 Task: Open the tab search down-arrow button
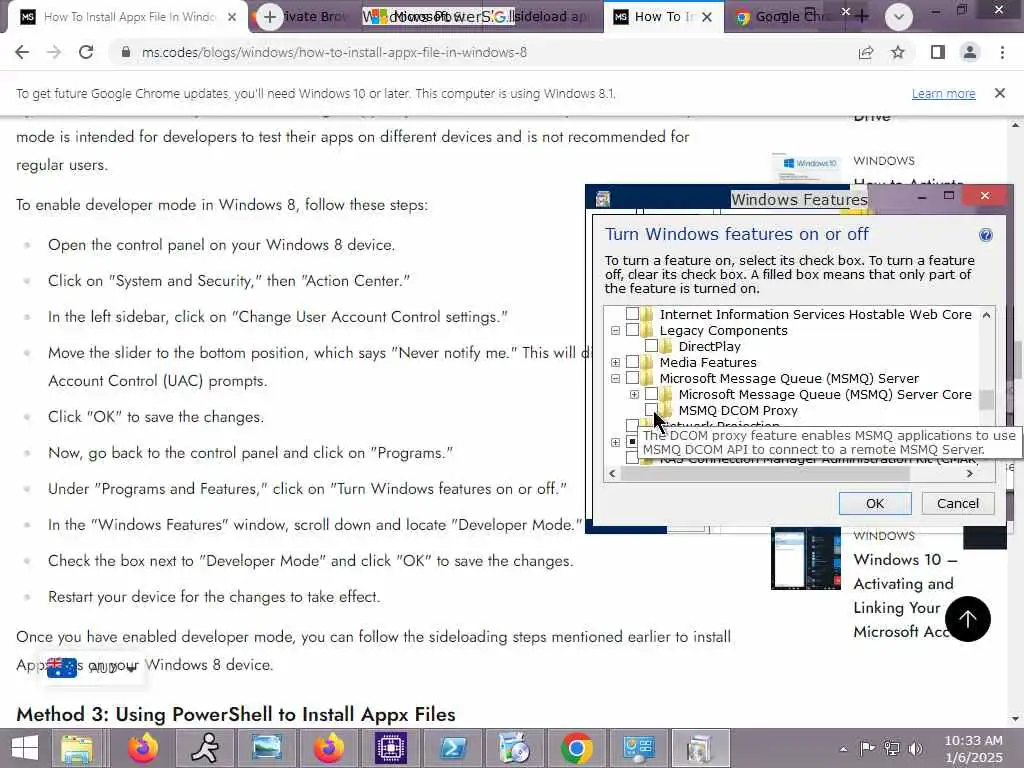[899, 17]
